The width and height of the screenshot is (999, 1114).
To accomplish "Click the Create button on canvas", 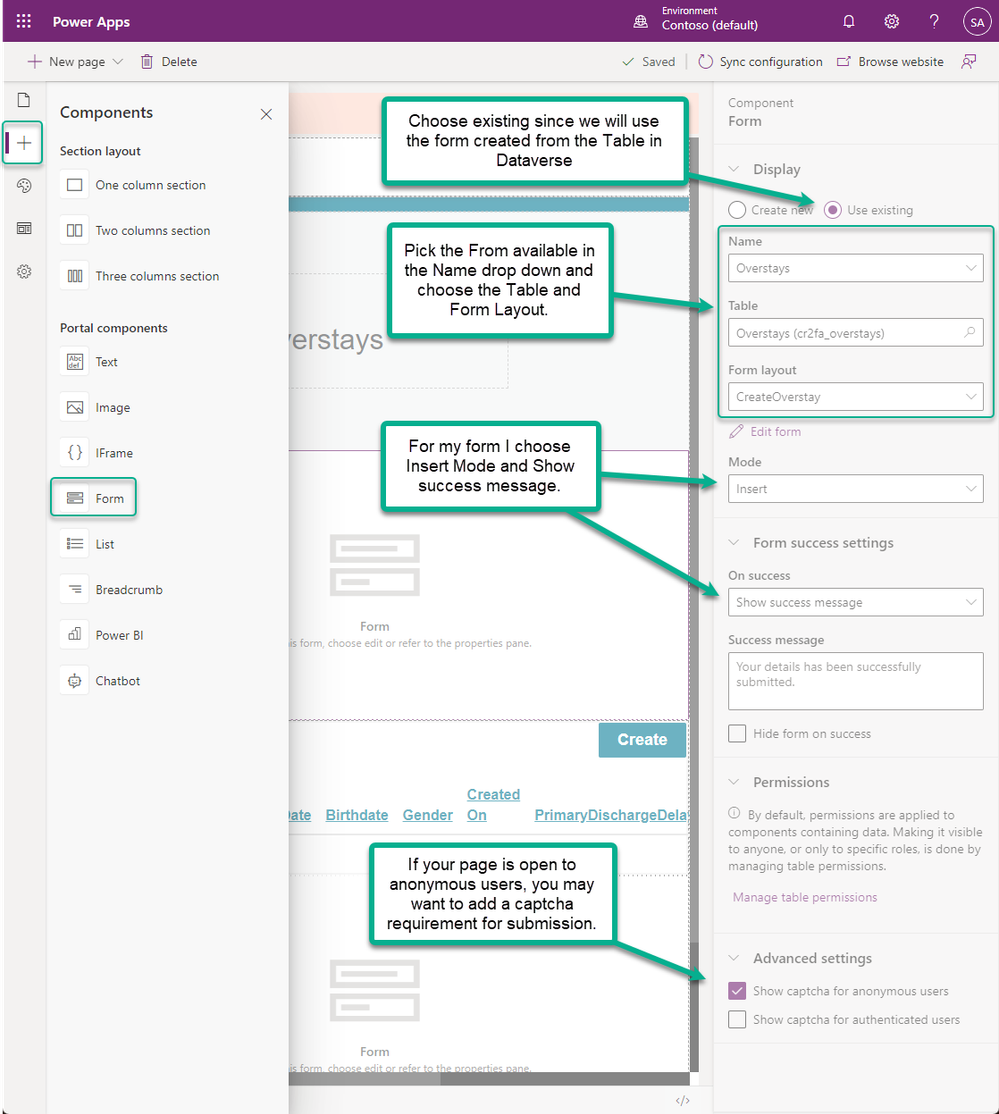I will coord(642,740).
